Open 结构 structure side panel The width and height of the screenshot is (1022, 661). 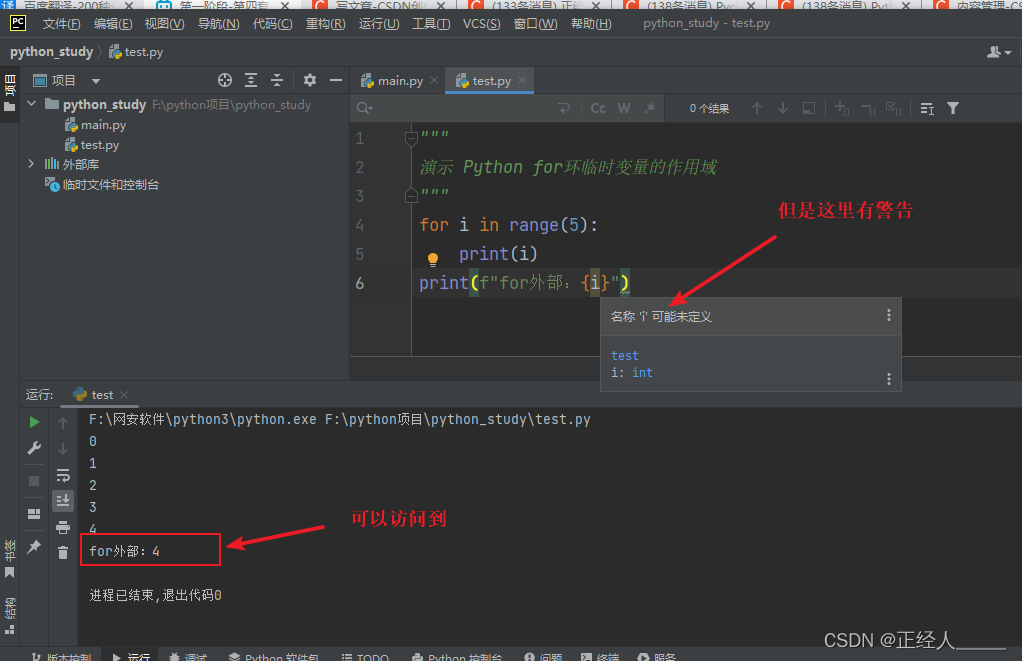point(9,615)
